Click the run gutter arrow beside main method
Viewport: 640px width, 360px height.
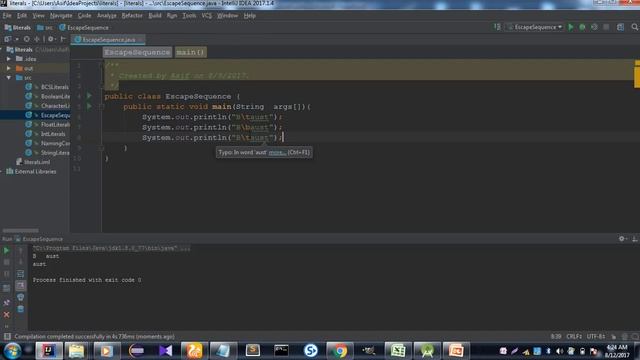click(x=89, y=106)
